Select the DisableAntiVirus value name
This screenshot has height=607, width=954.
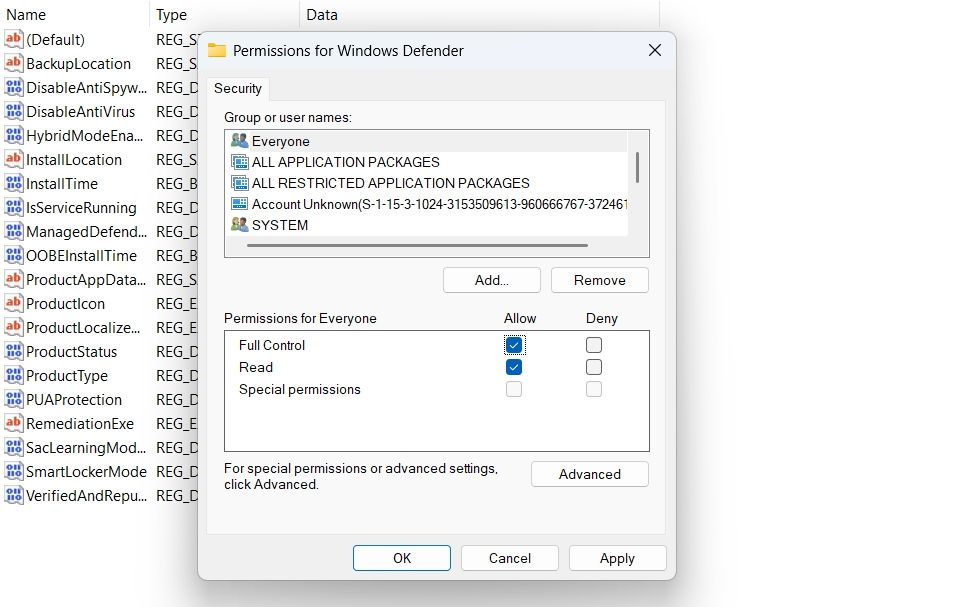(80, 112)
